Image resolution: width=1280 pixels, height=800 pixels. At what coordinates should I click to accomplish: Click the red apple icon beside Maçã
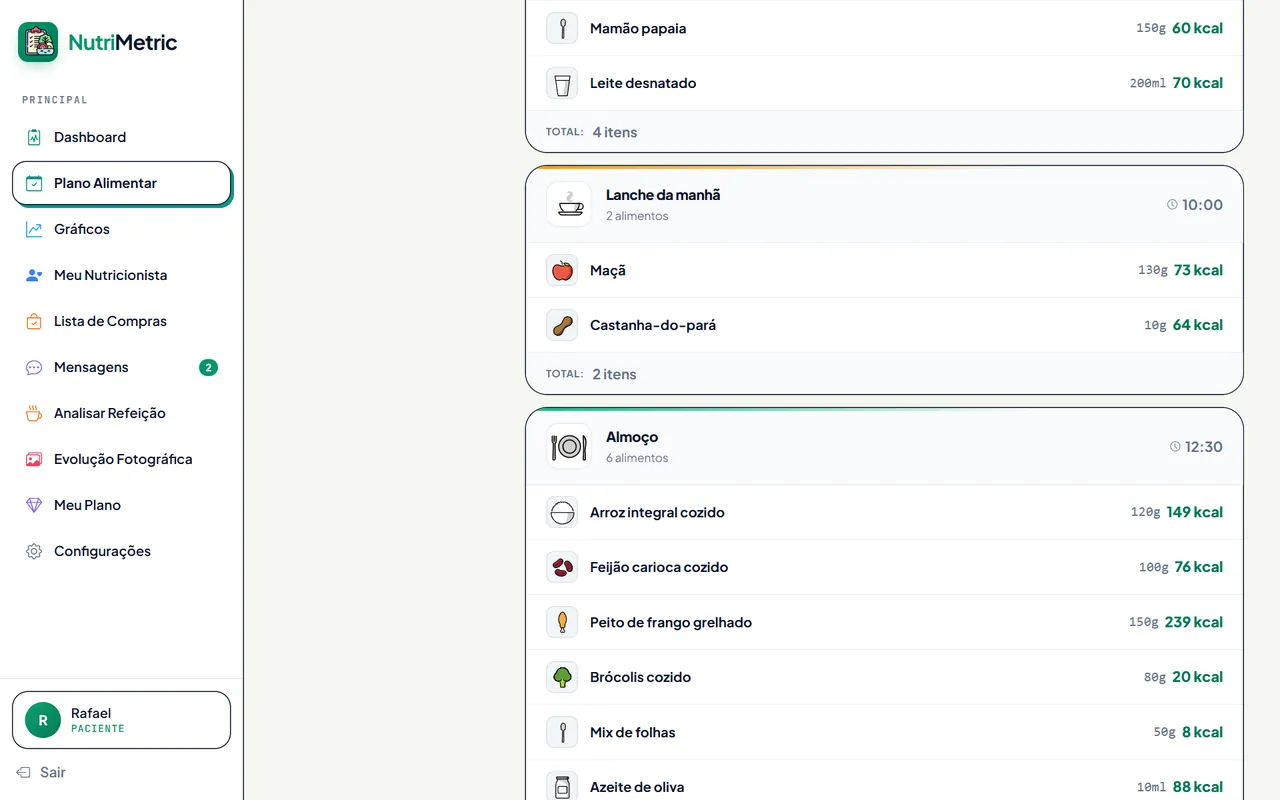click(562, 270)
